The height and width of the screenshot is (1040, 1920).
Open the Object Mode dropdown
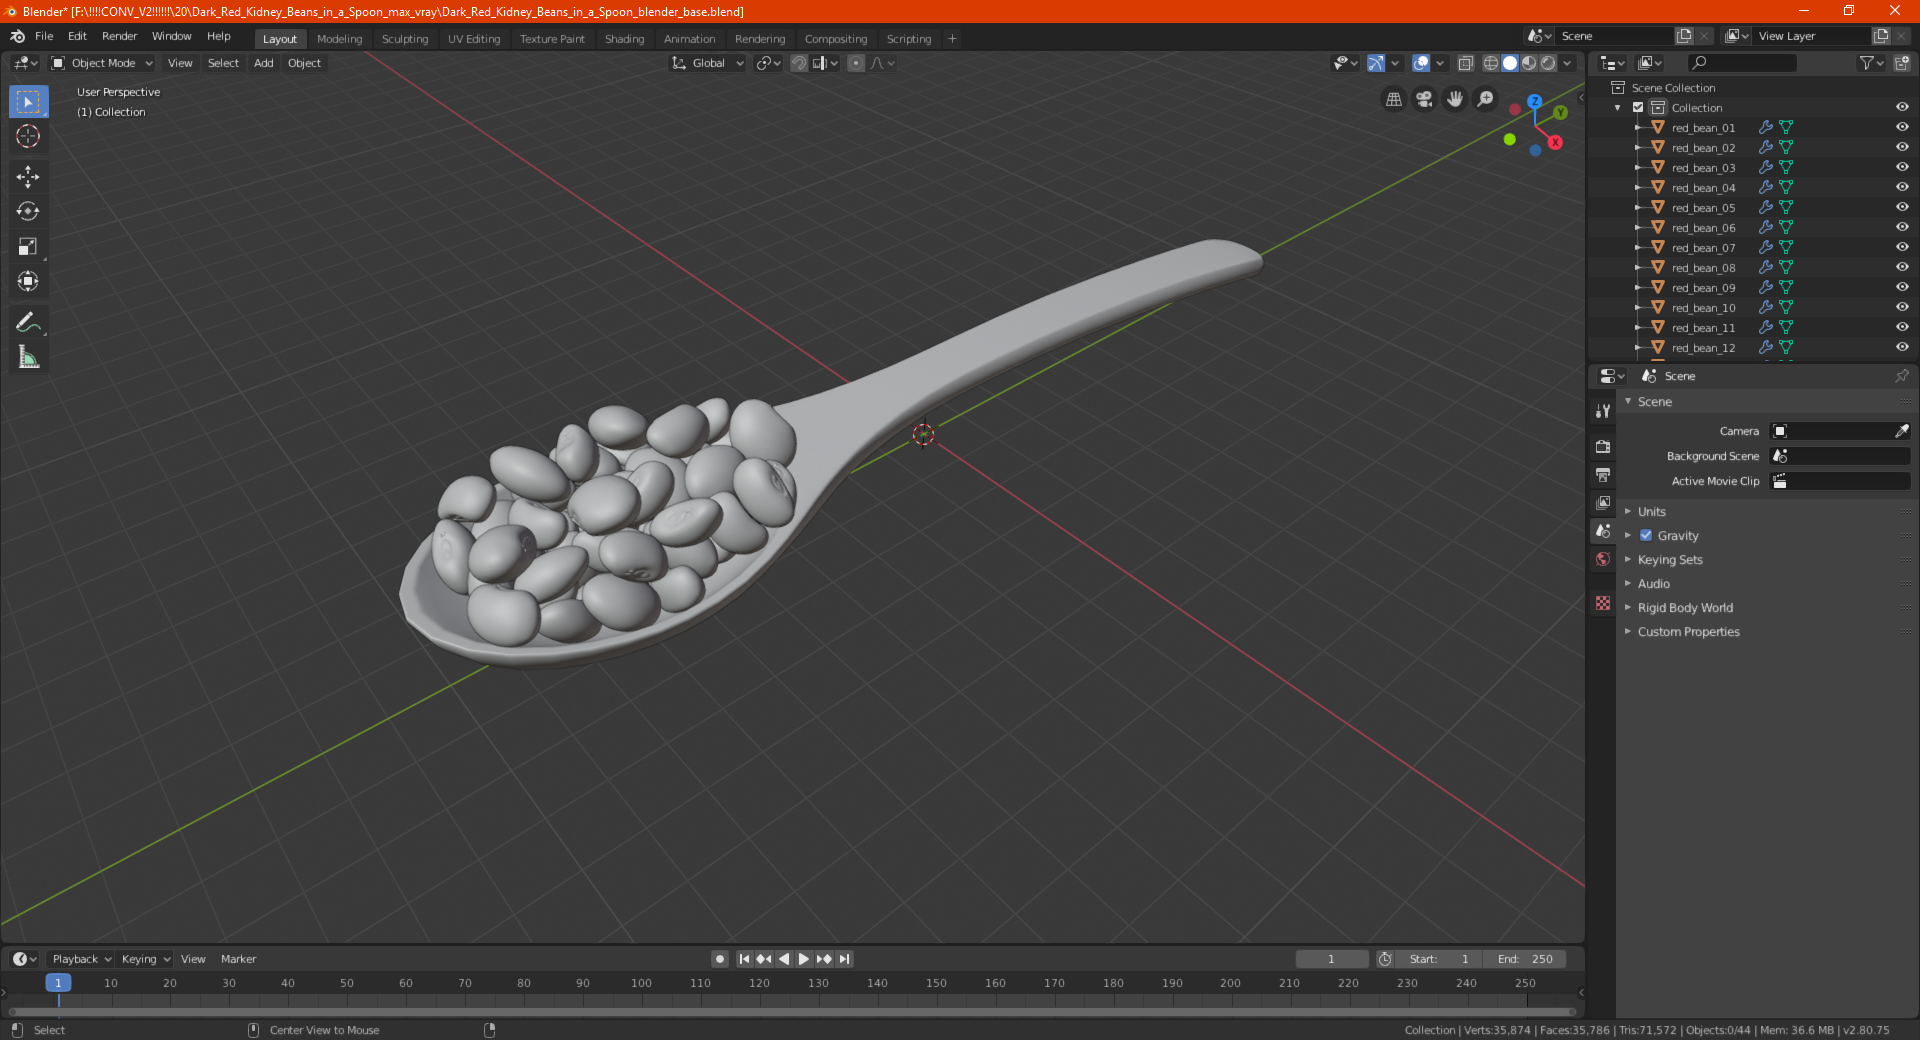(x=102, y=63)
